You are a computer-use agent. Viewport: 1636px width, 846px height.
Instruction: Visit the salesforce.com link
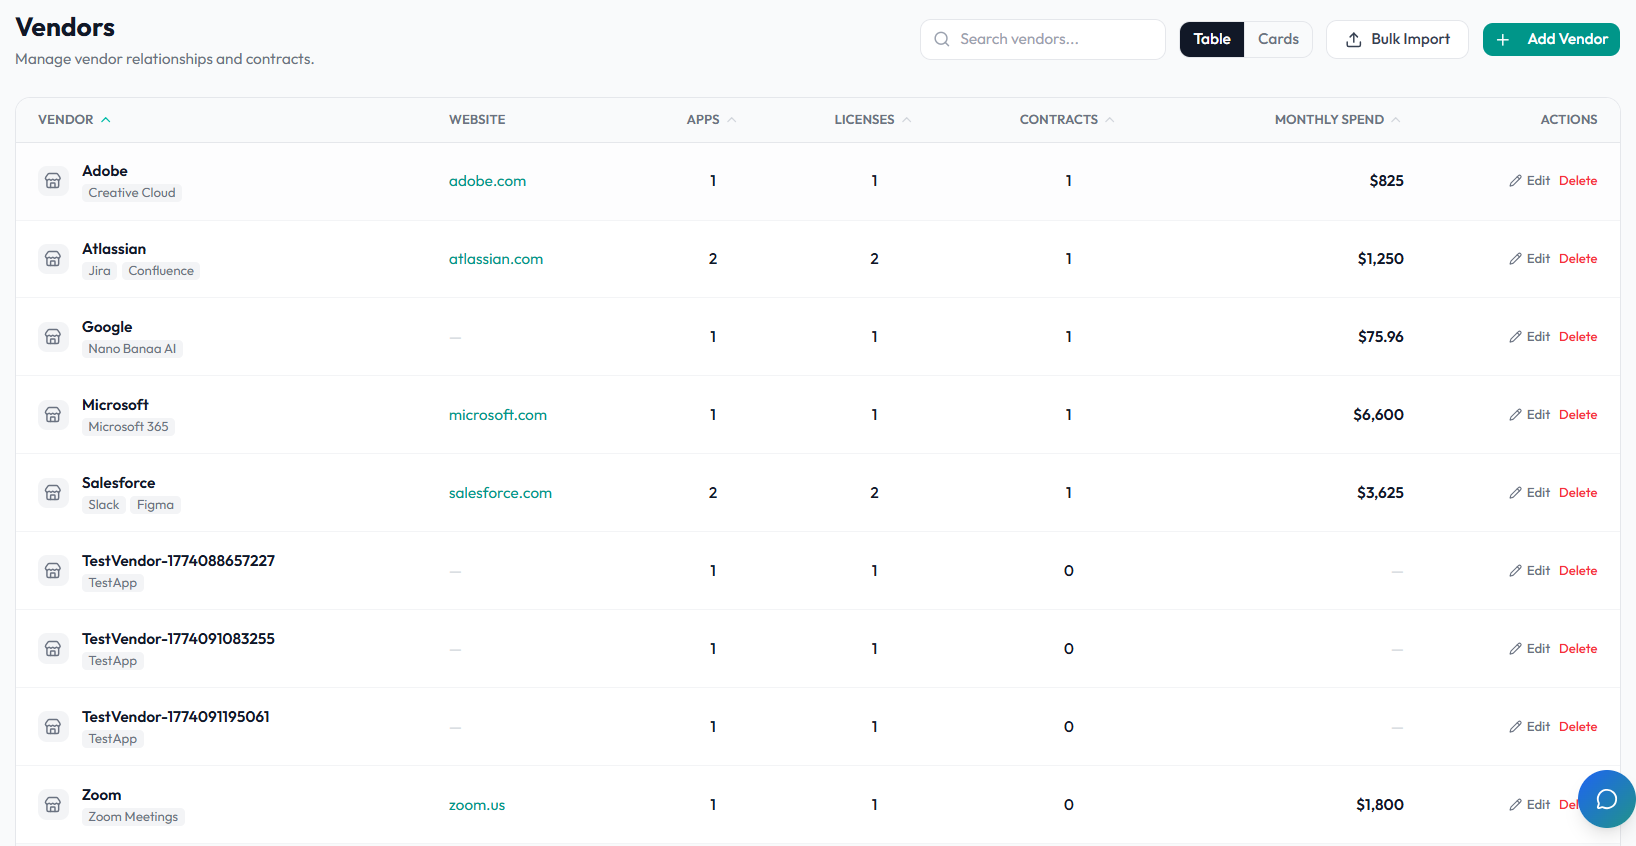[500, 493]
